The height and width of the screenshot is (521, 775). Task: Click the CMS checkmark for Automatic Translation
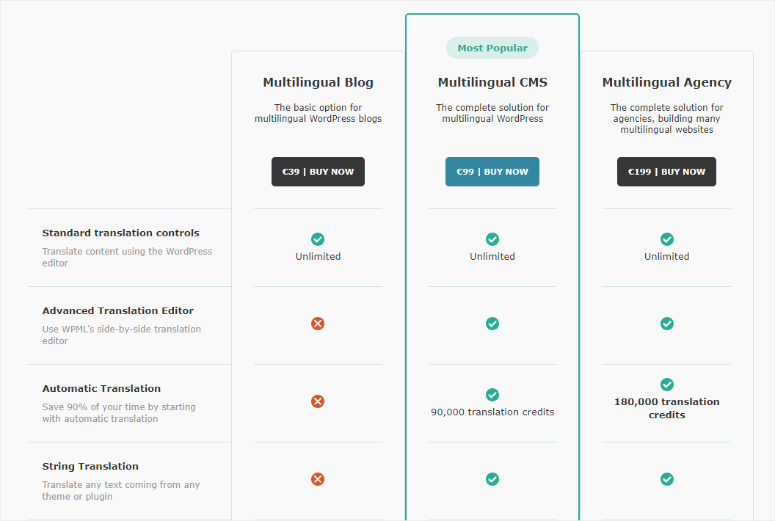click(492, 394)
